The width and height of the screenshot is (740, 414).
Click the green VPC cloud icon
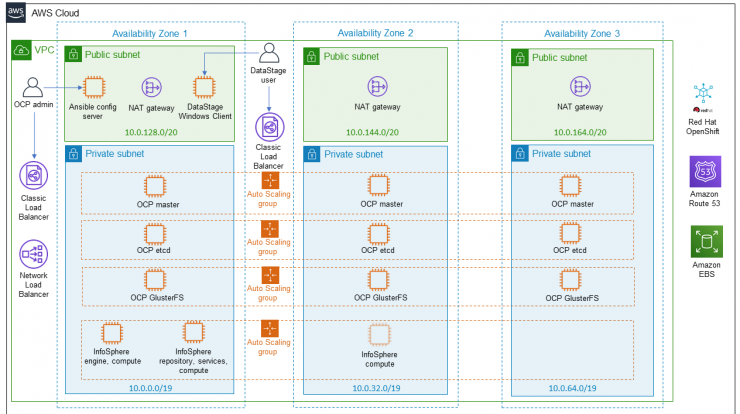point(21,50)
